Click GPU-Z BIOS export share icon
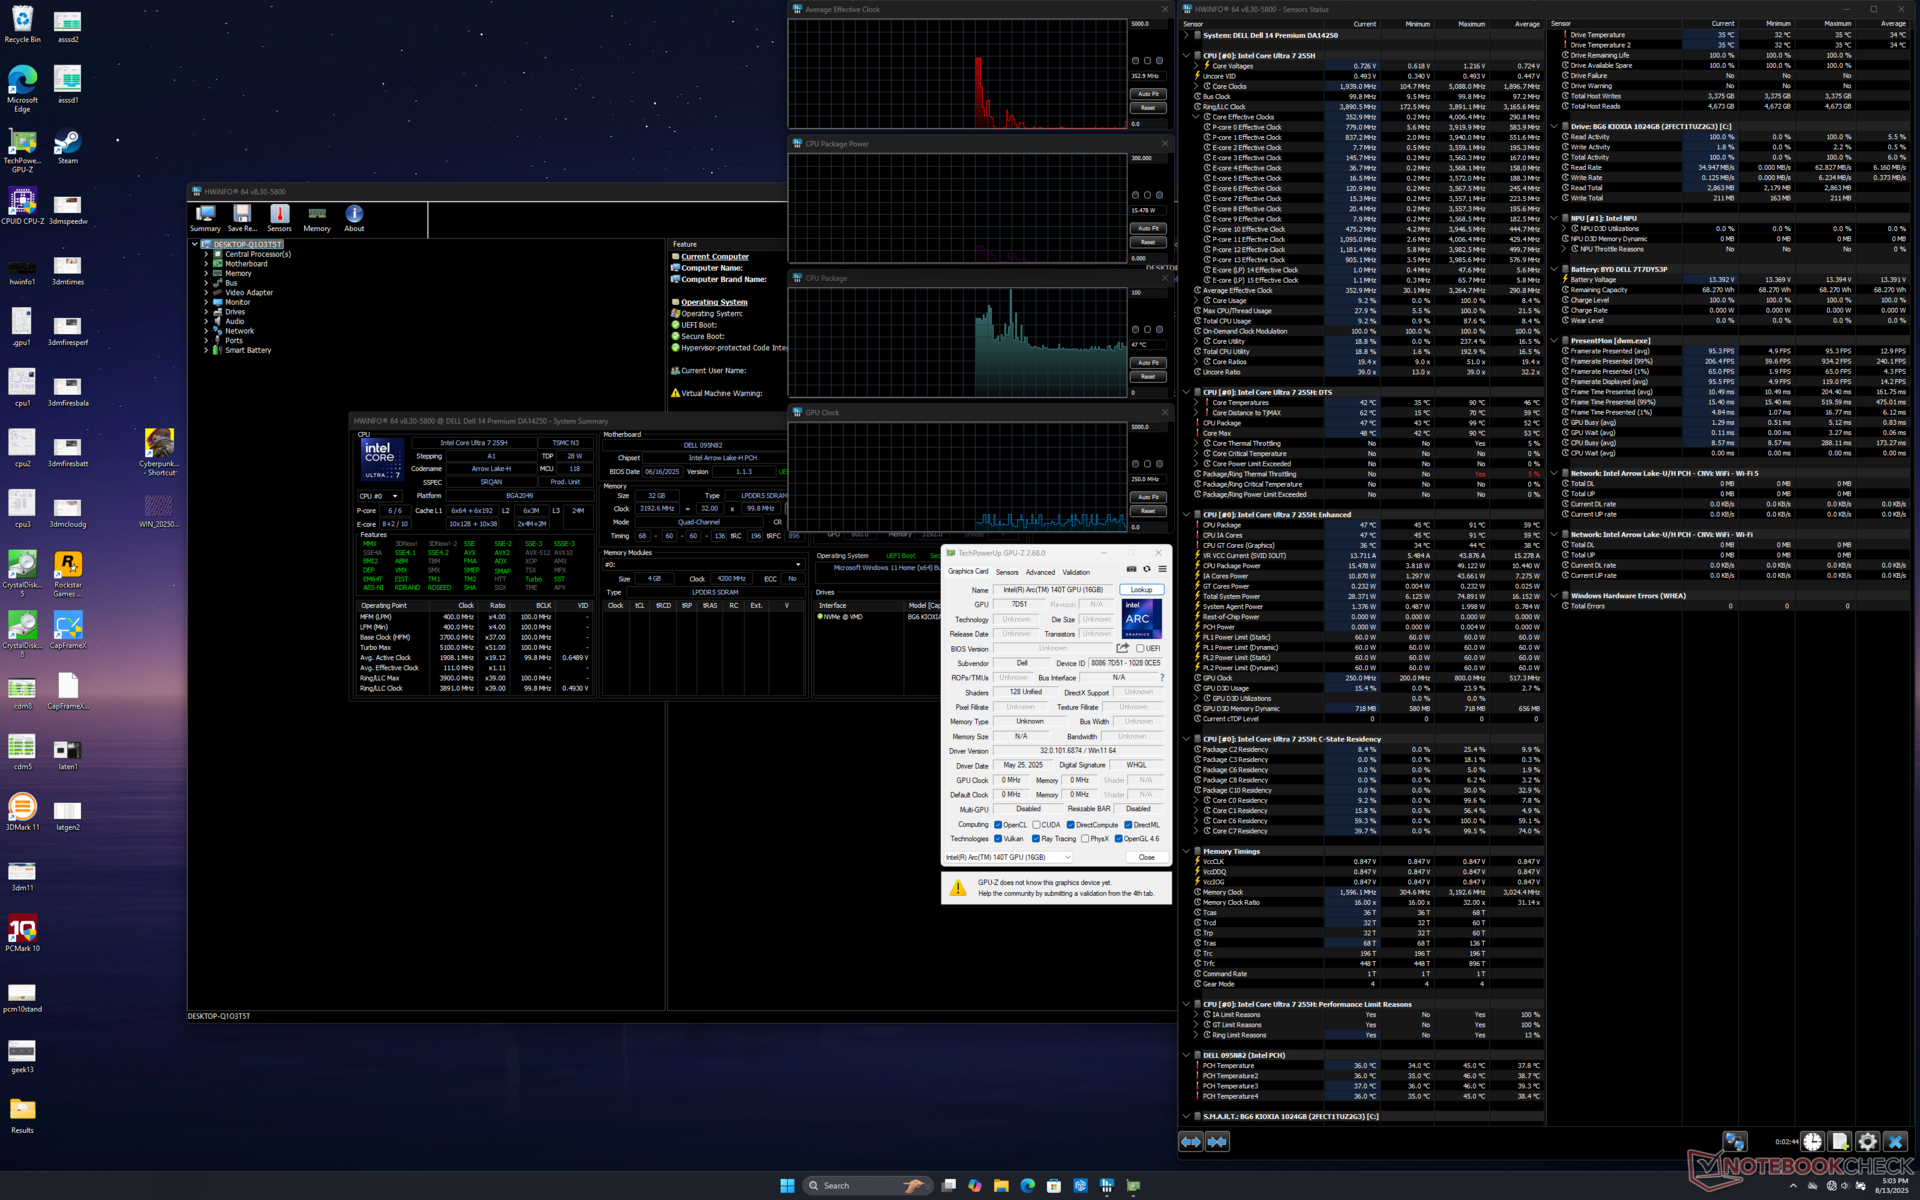 [x=1123, y=648]
